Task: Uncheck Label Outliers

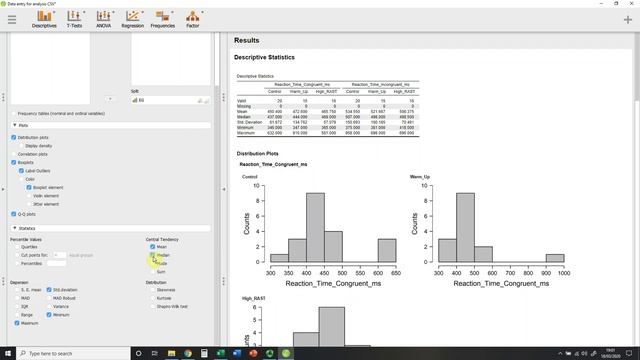Action: click(x=22, y=171)
